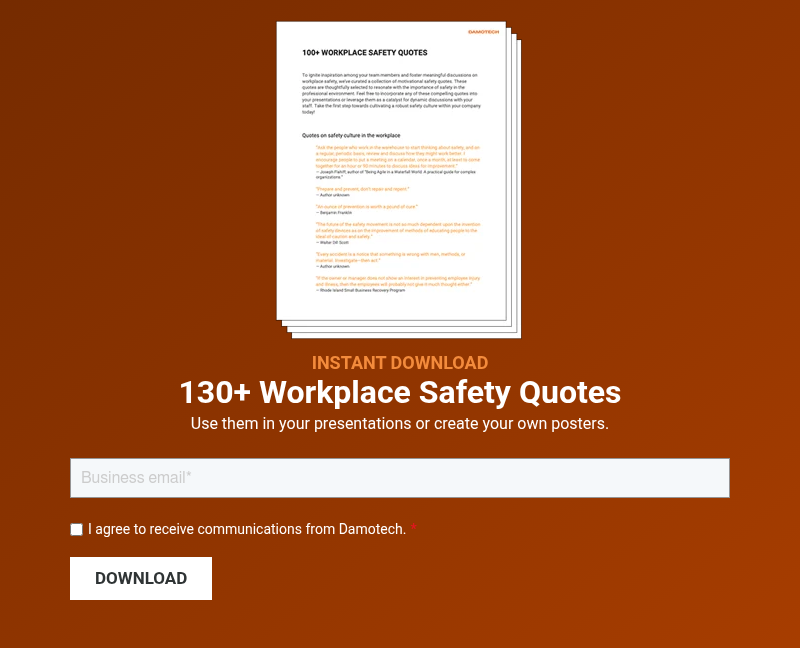Click the stacked document preview image
This screenshot has width=800, height=648.
[398, 180]
